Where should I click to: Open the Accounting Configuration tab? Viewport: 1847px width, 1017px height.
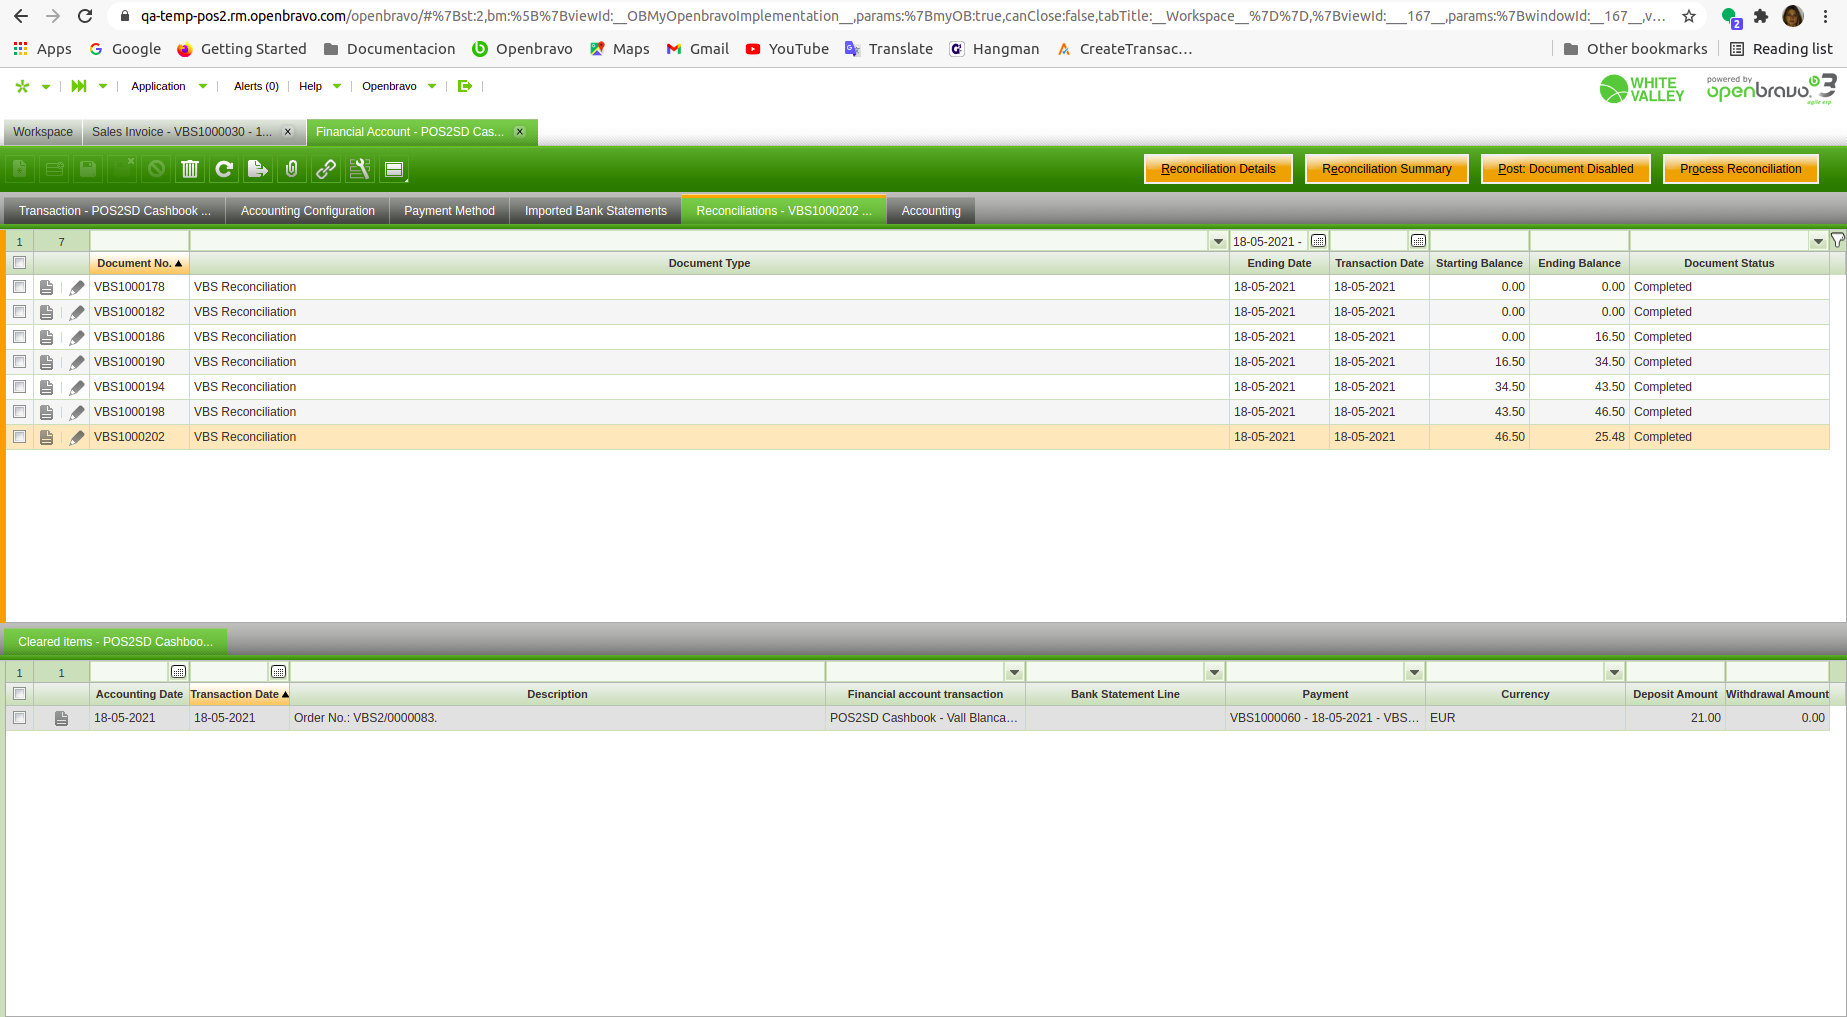(308, 211)
